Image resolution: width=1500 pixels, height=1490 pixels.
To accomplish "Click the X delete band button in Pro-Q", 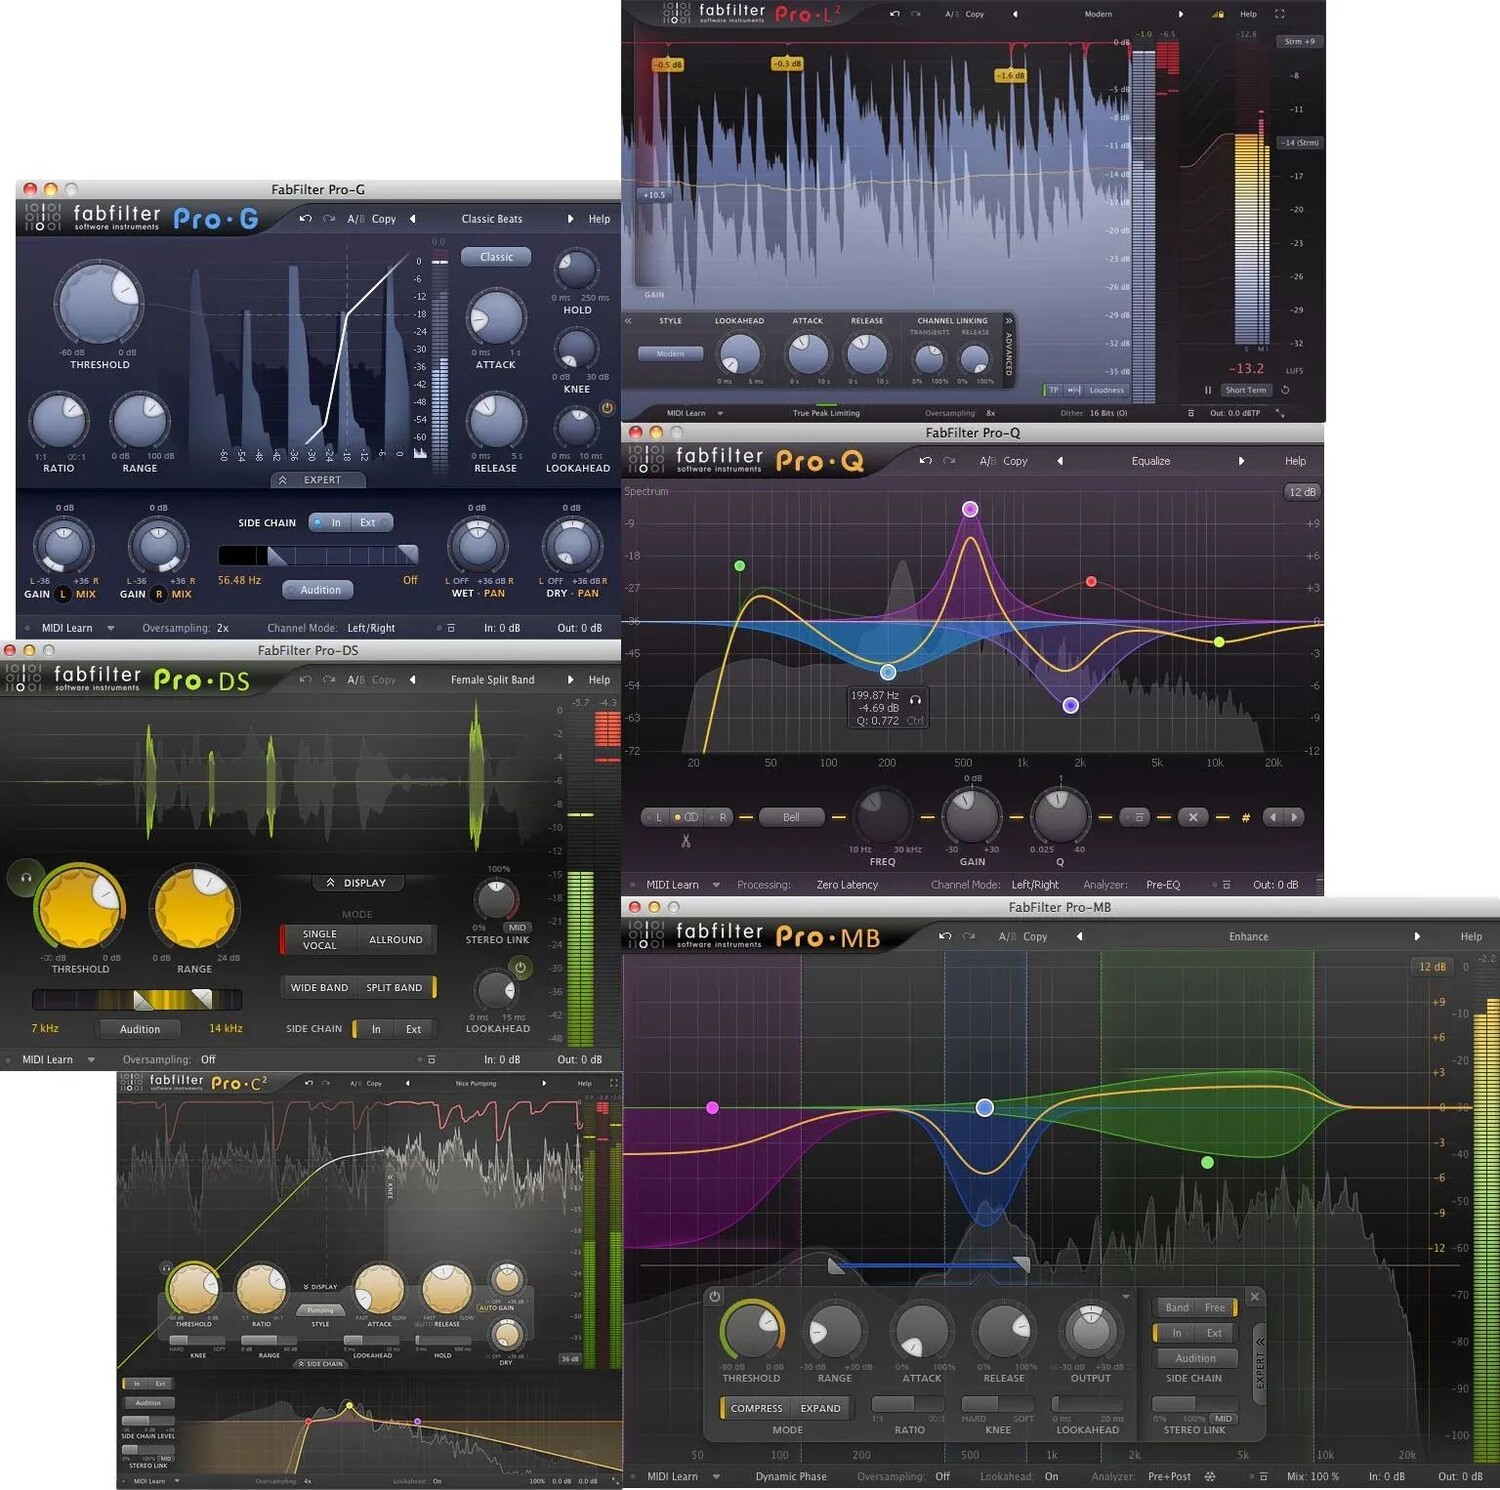I will (1193, 817).
